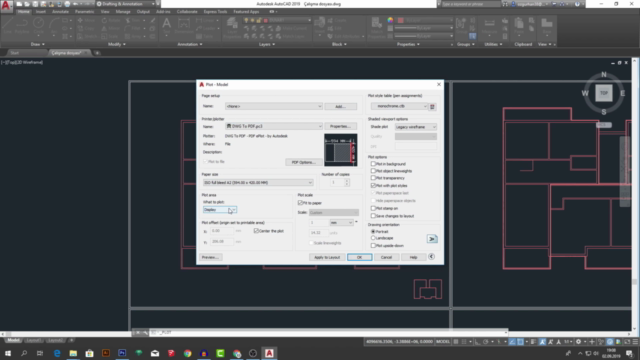Viewport: 640px width, 360px height.
Task: Click the Group icon in Groups panel
Action: (461, 25)
